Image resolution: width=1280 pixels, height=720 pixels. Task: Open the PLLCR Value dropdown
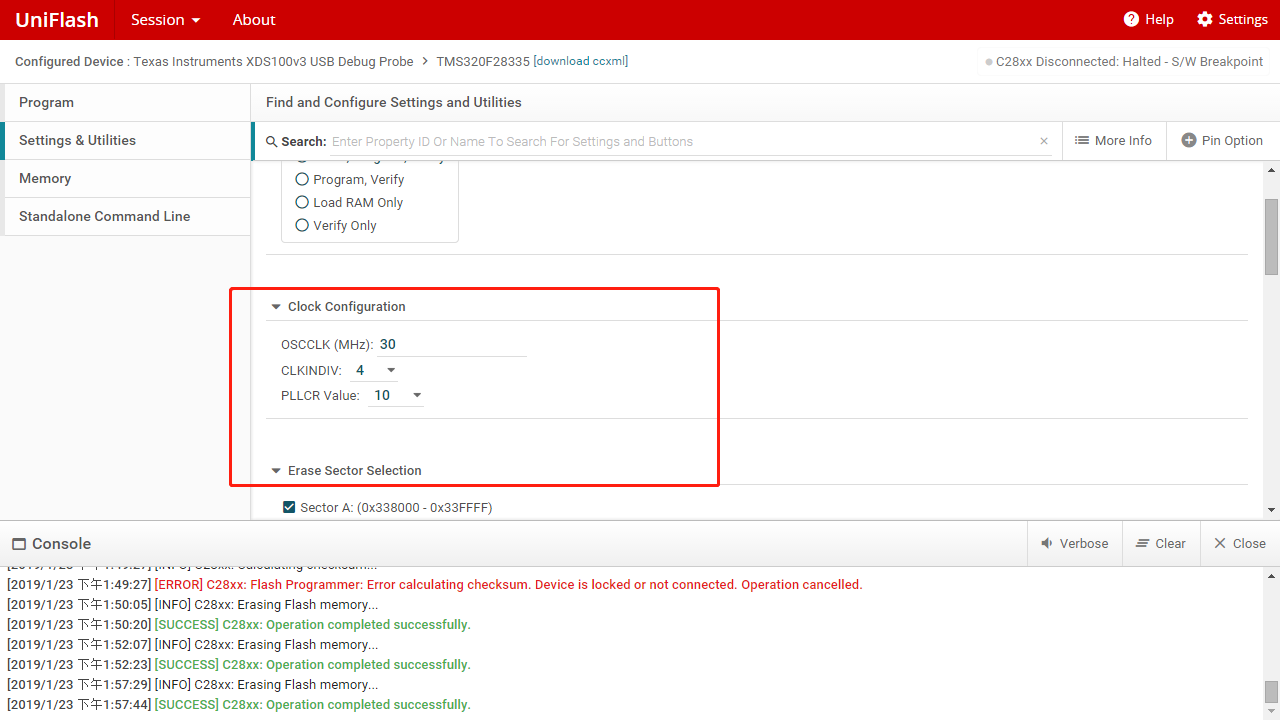[417, 394]
